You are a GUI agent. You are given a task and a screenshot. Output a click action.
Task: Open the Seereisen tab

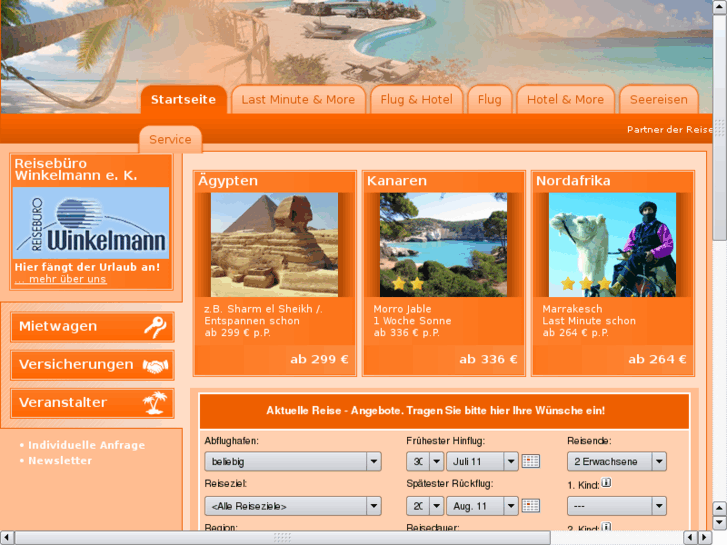658,99
